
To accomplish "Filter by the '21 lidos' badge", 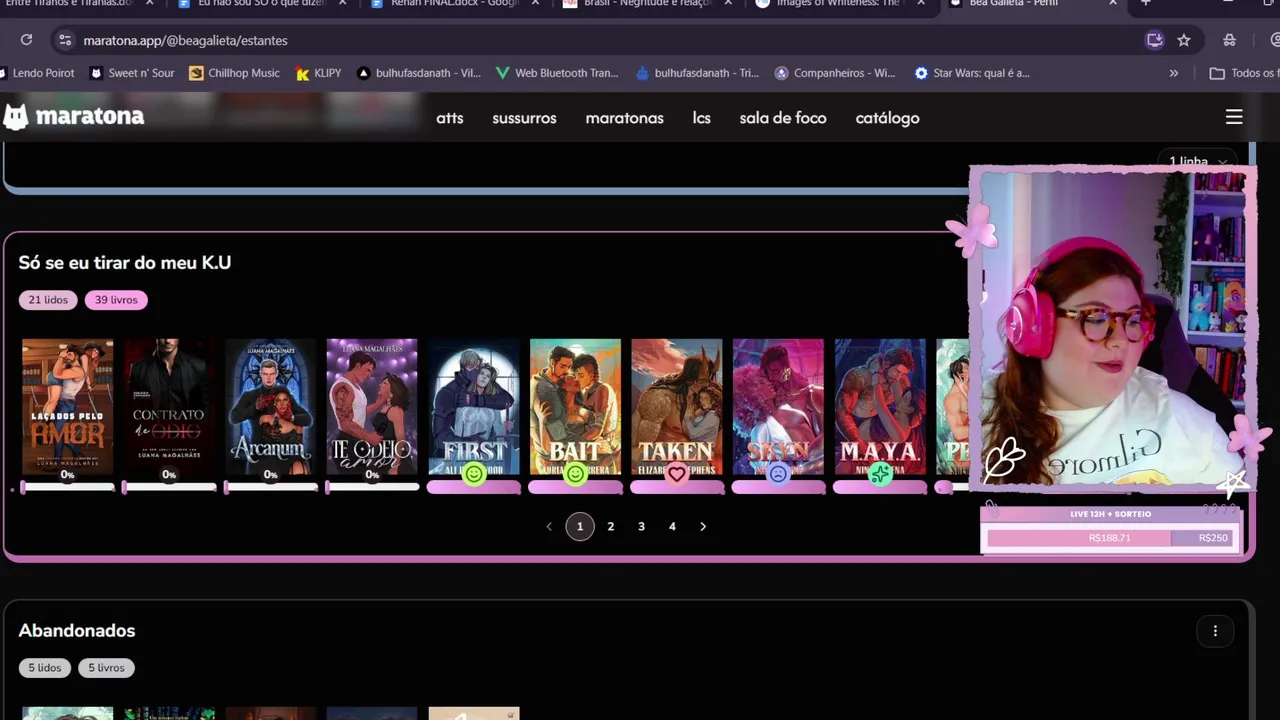I will coord(48,300).
